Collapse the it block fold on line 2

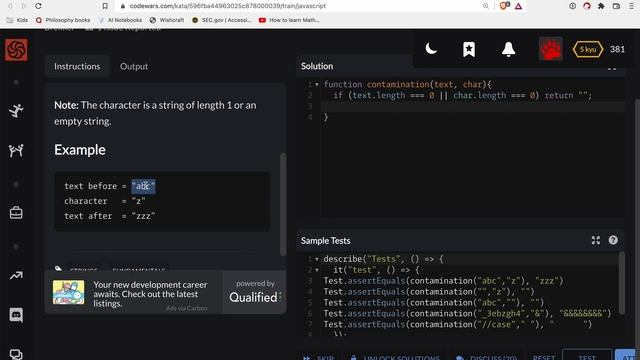click(317, 270)
